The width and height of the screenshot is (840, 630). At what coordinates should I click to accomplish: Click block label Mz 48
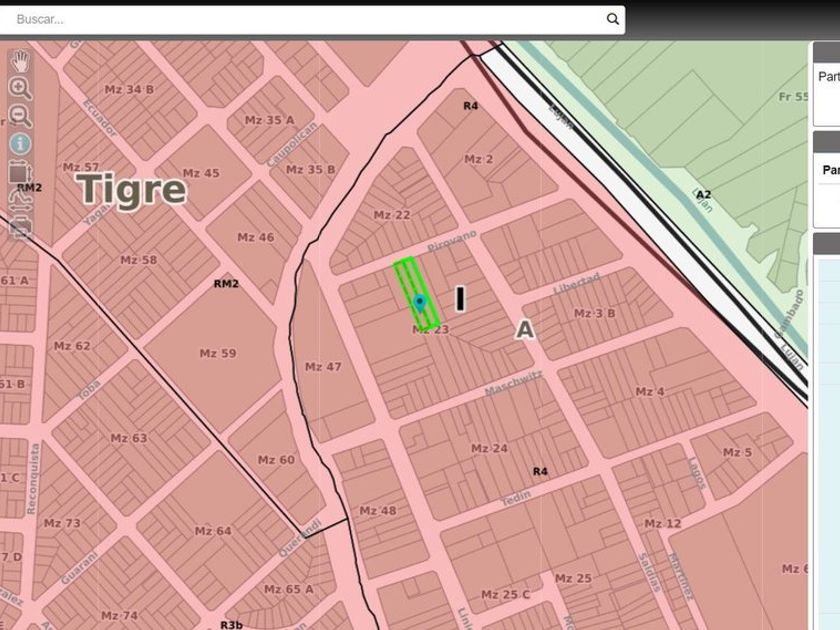coord(378,511)
